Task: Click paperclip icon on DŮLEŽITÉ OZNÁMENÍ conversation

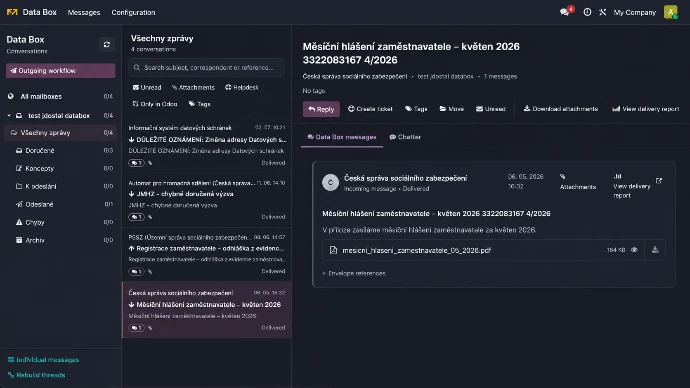Action: pos(150,163)
